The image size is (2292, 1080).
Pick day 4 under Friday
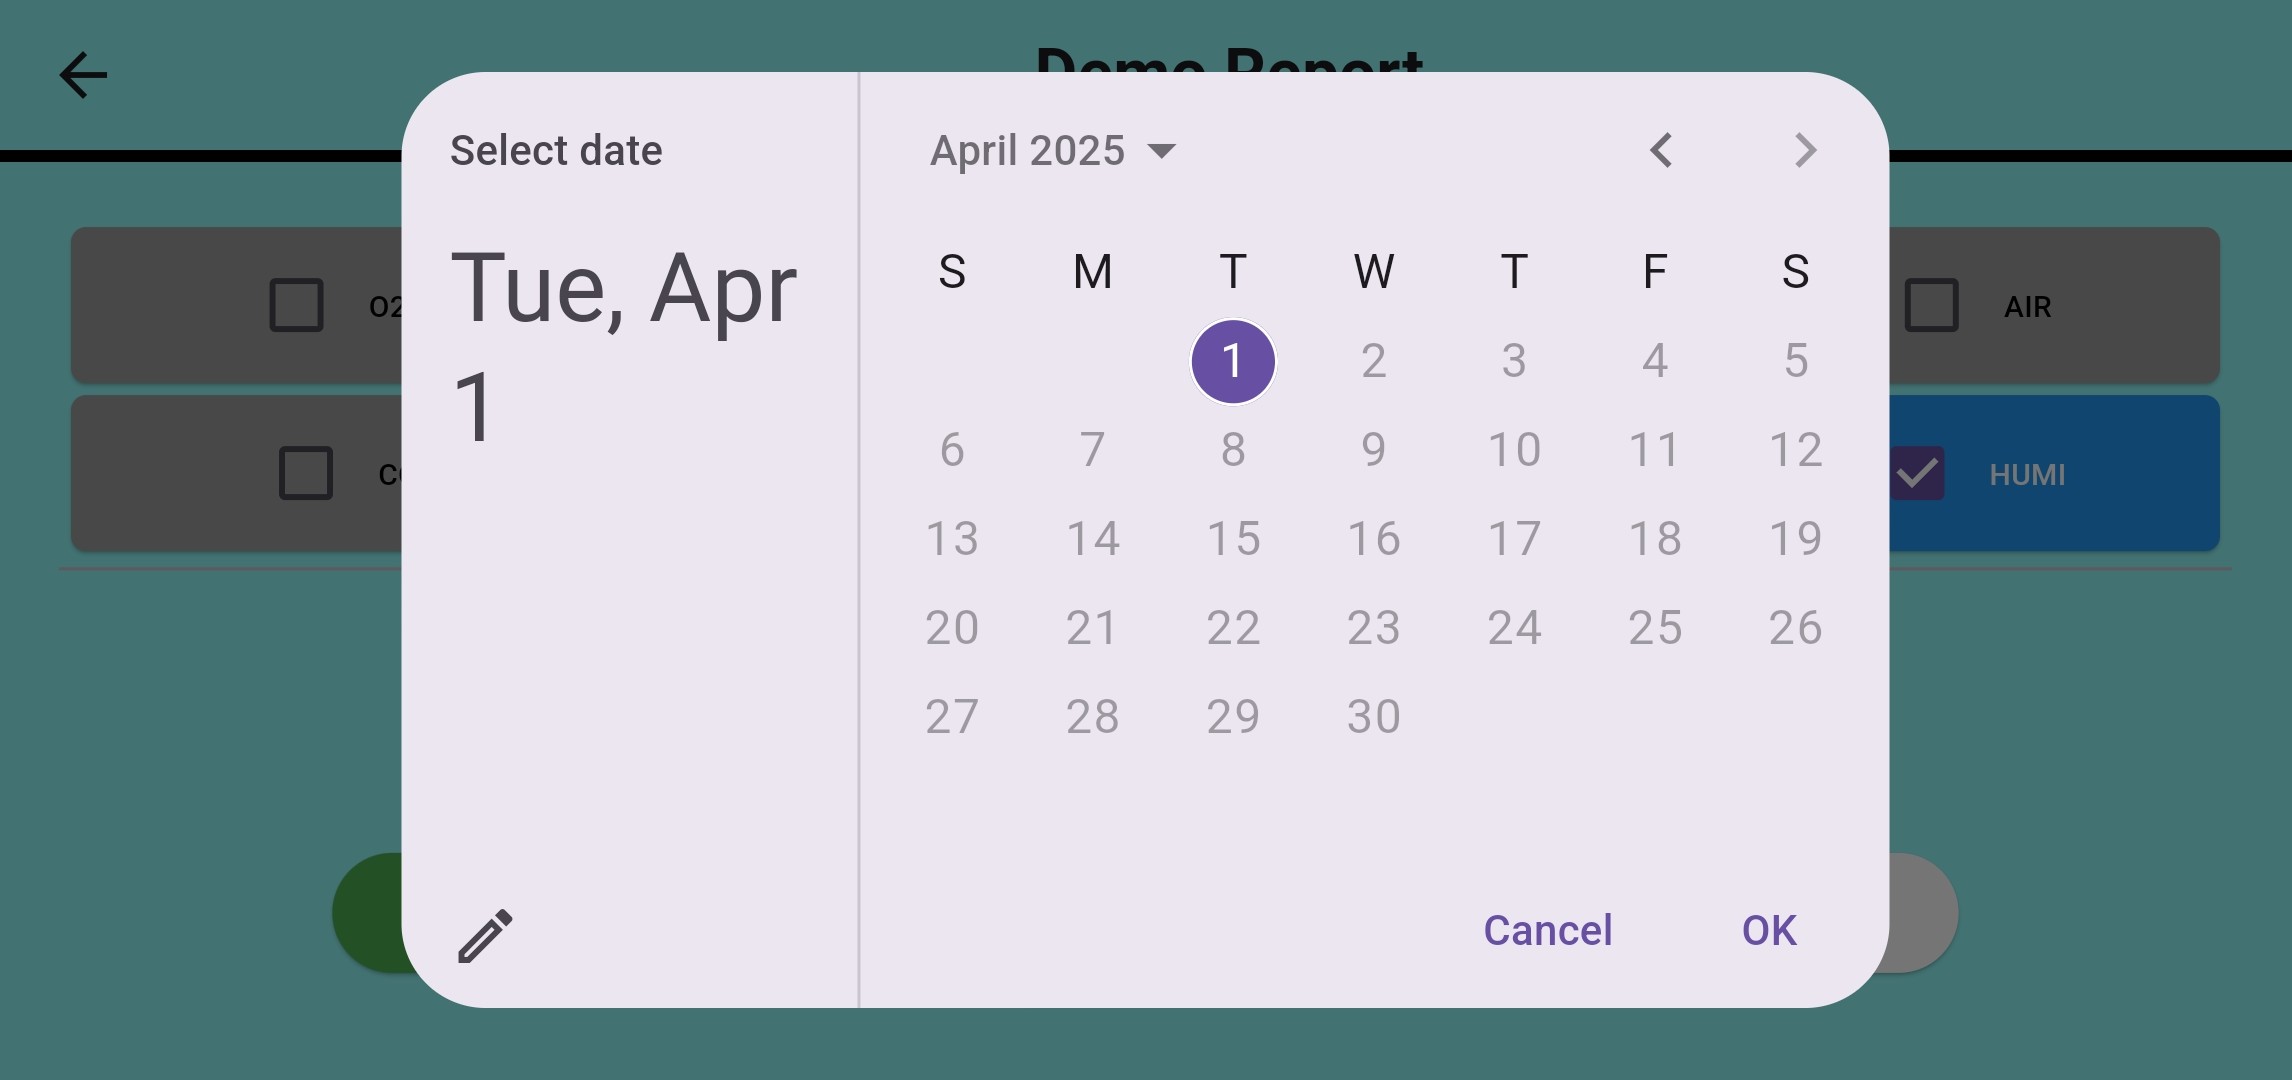1655,361
